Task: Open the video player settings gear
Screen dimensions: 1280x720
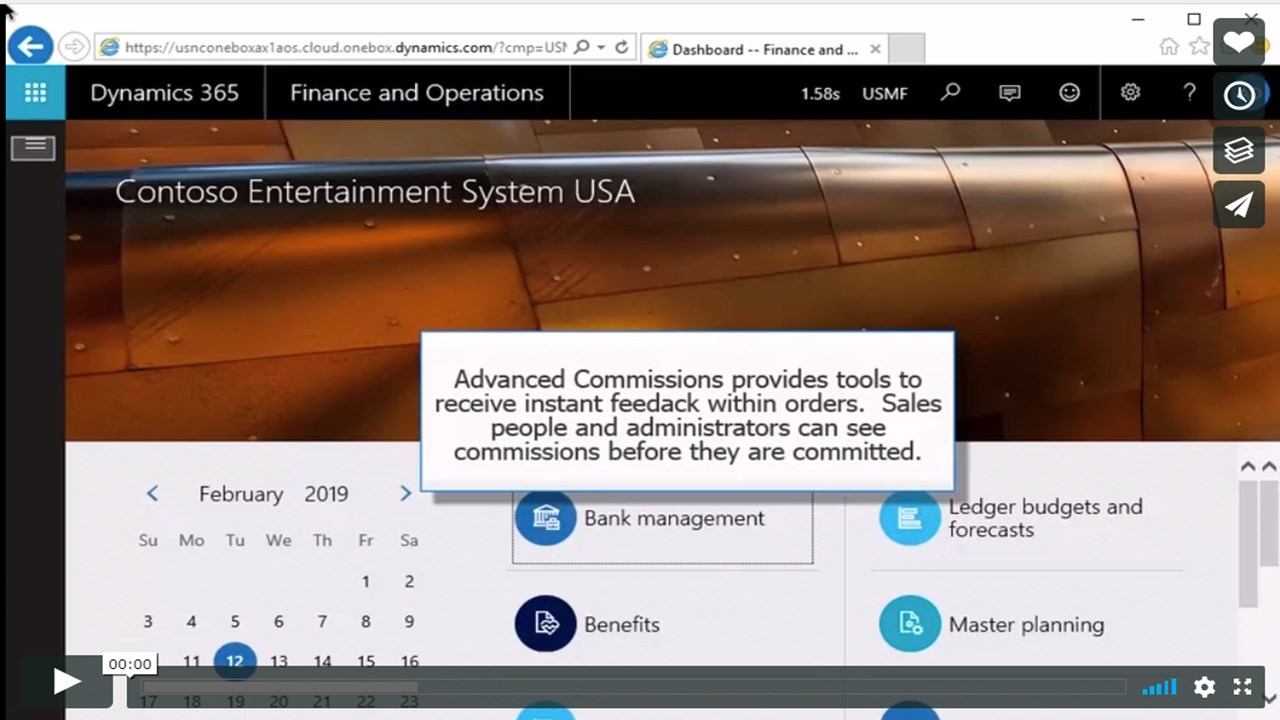Action: point(1204,687)
